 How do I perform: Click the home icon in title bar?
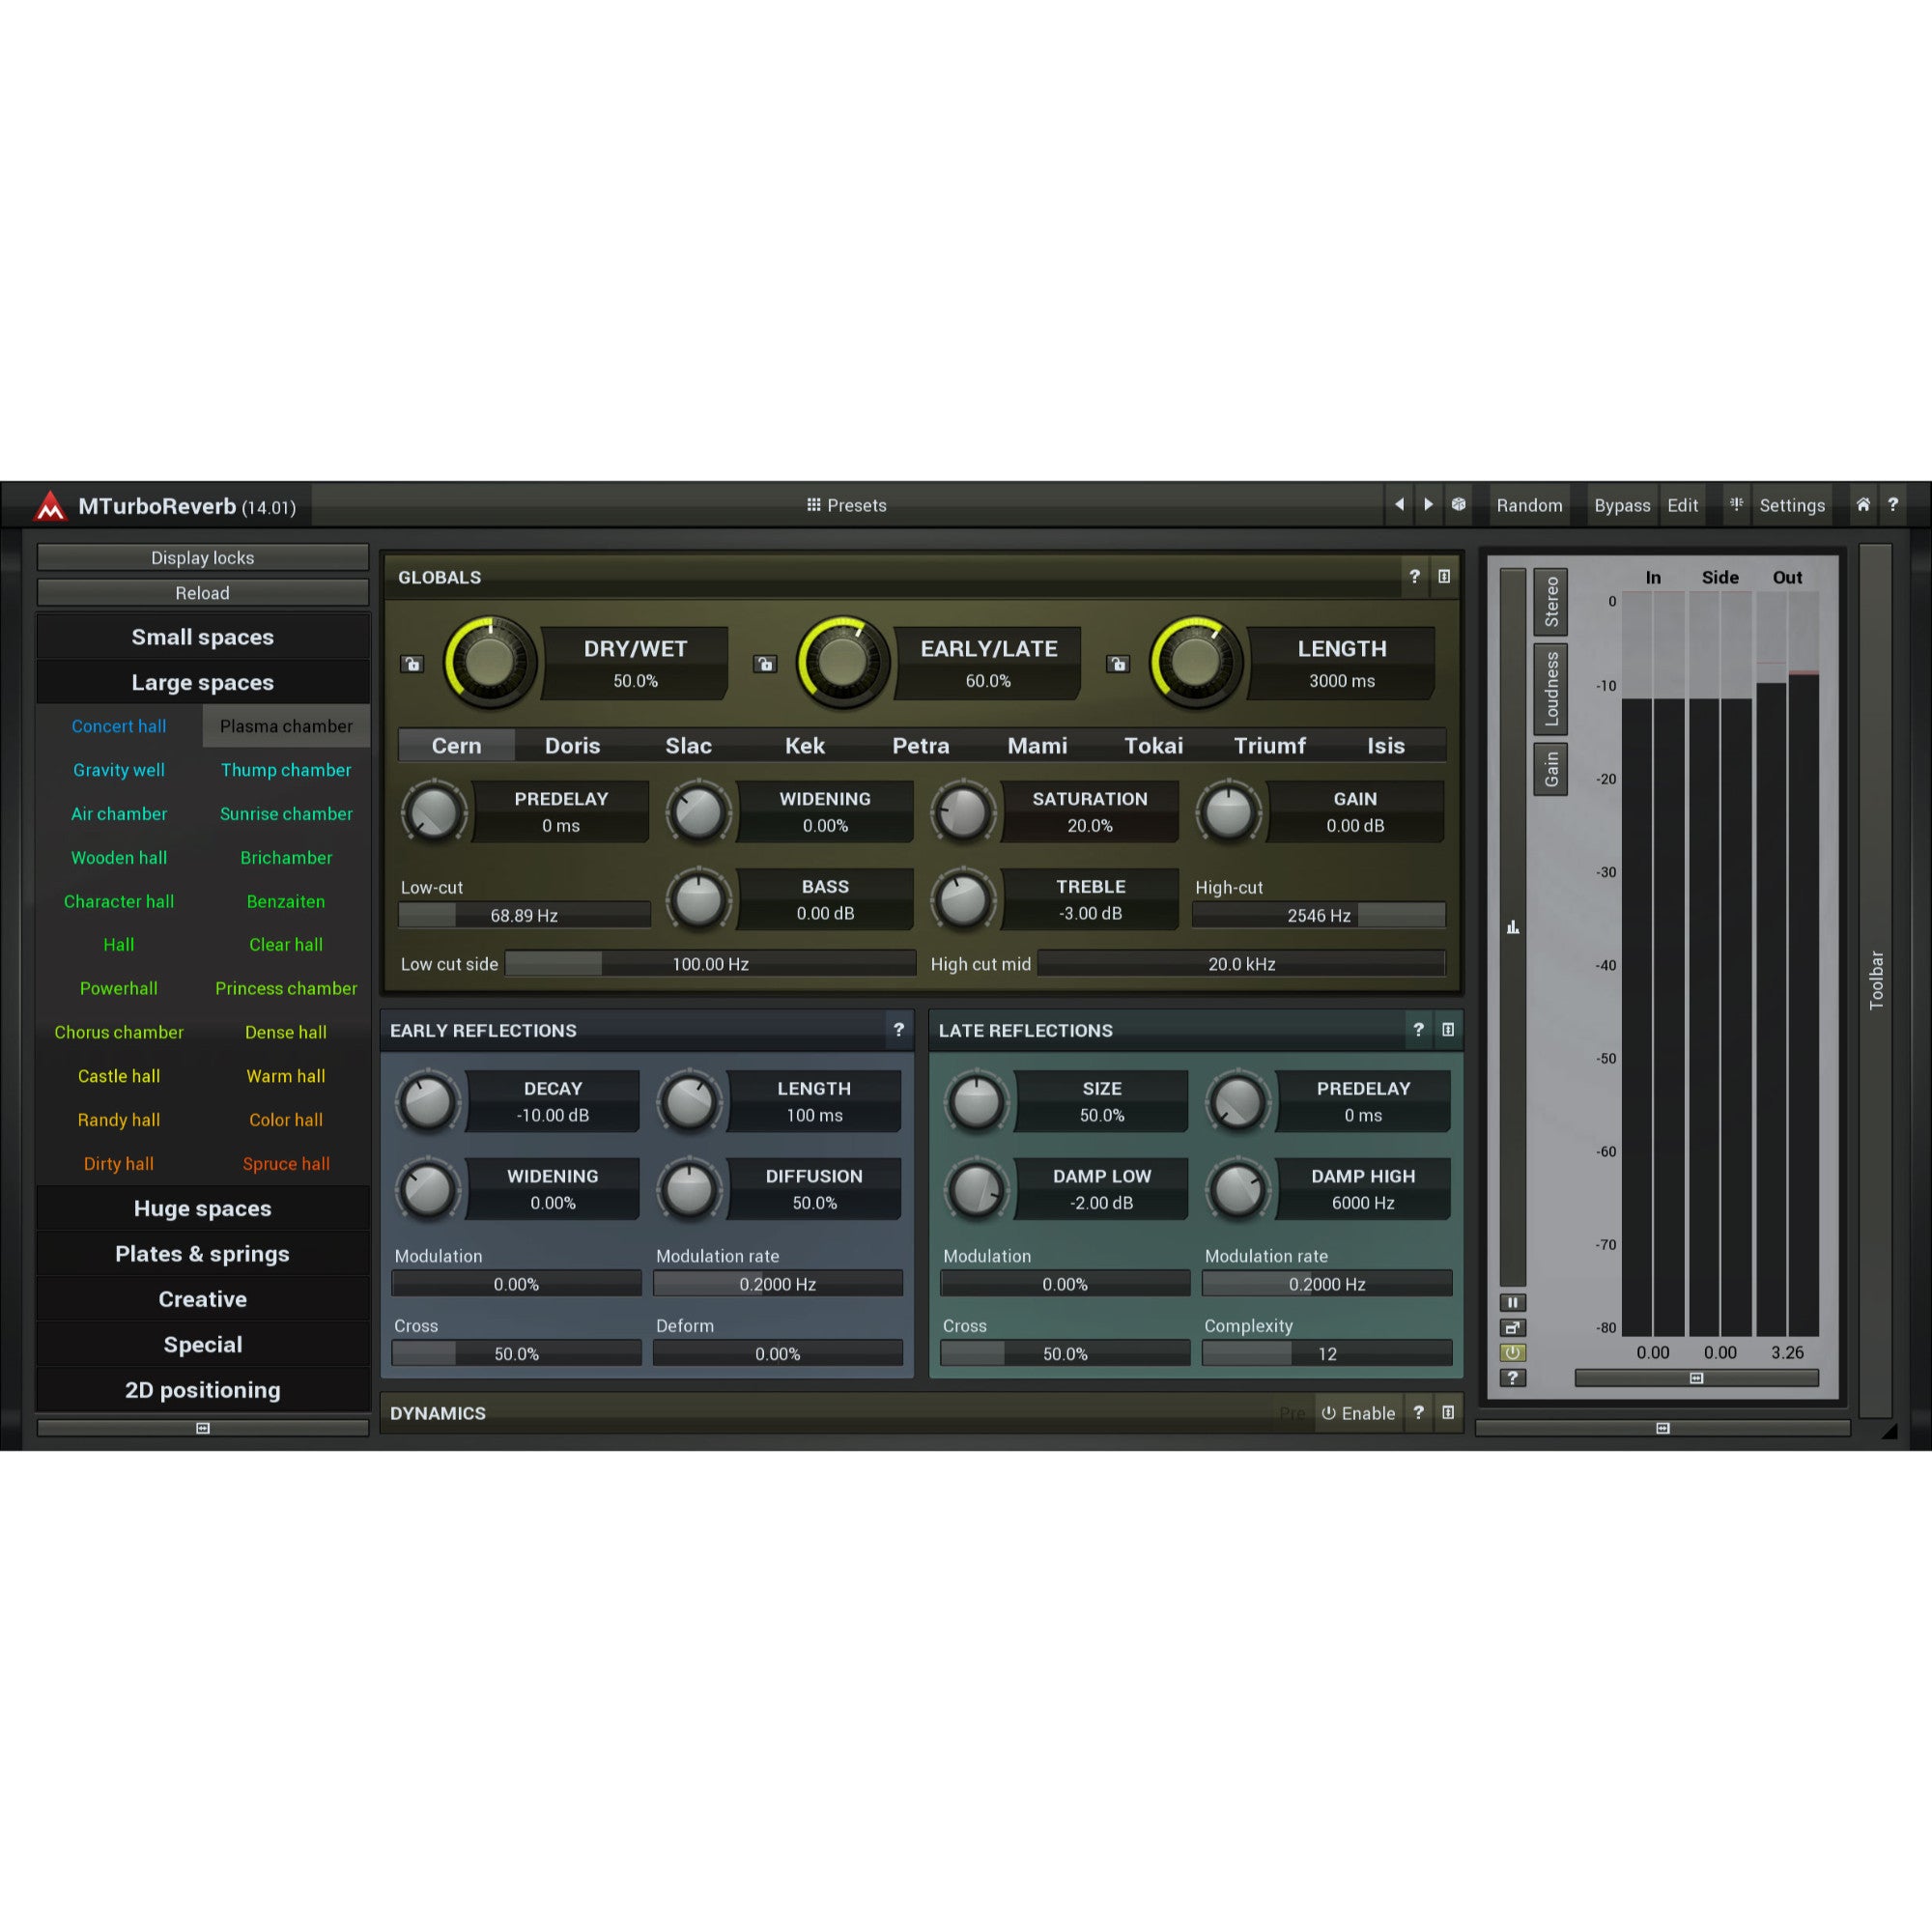1863,505
